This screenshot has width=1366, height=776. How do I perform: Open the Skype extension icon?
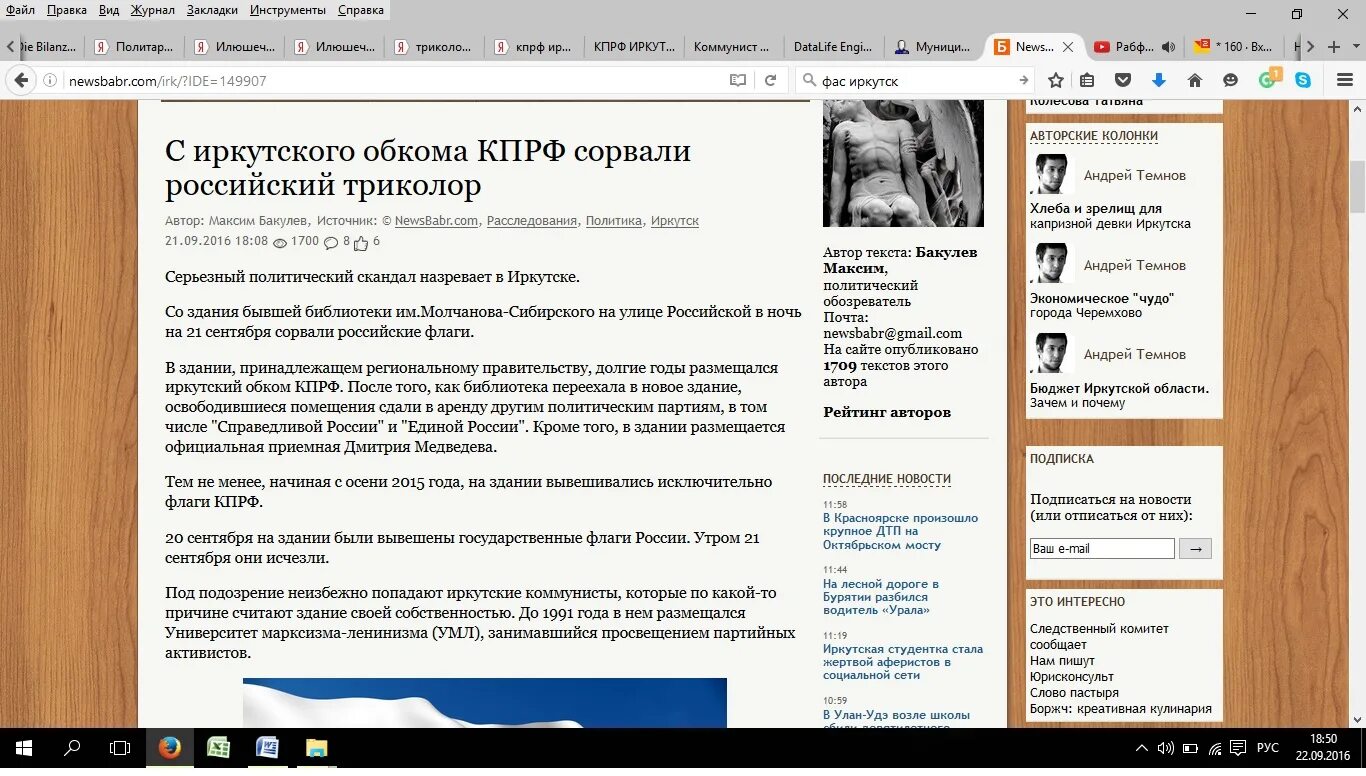(1305, 79)
